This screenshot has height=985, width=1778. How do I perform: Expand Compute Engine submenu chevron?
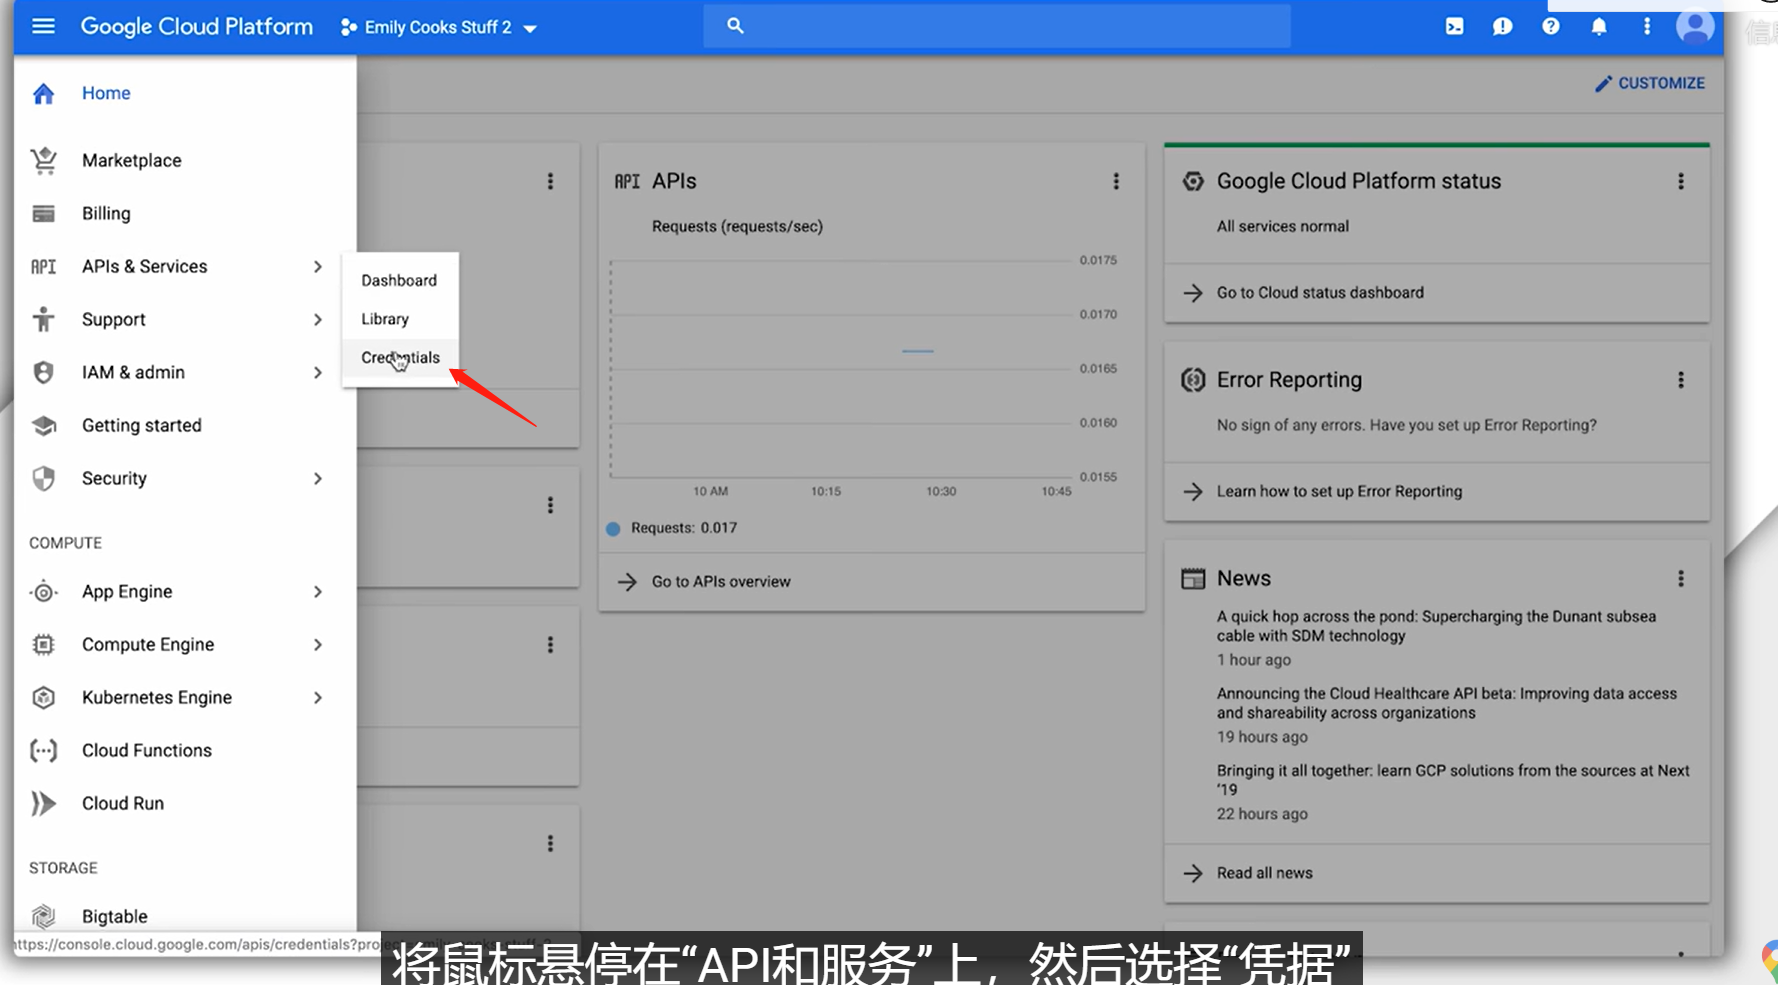pos(318,644)
